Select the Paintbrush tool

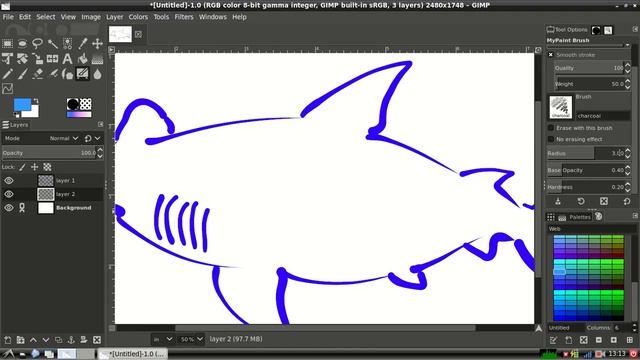coord(22,74)
